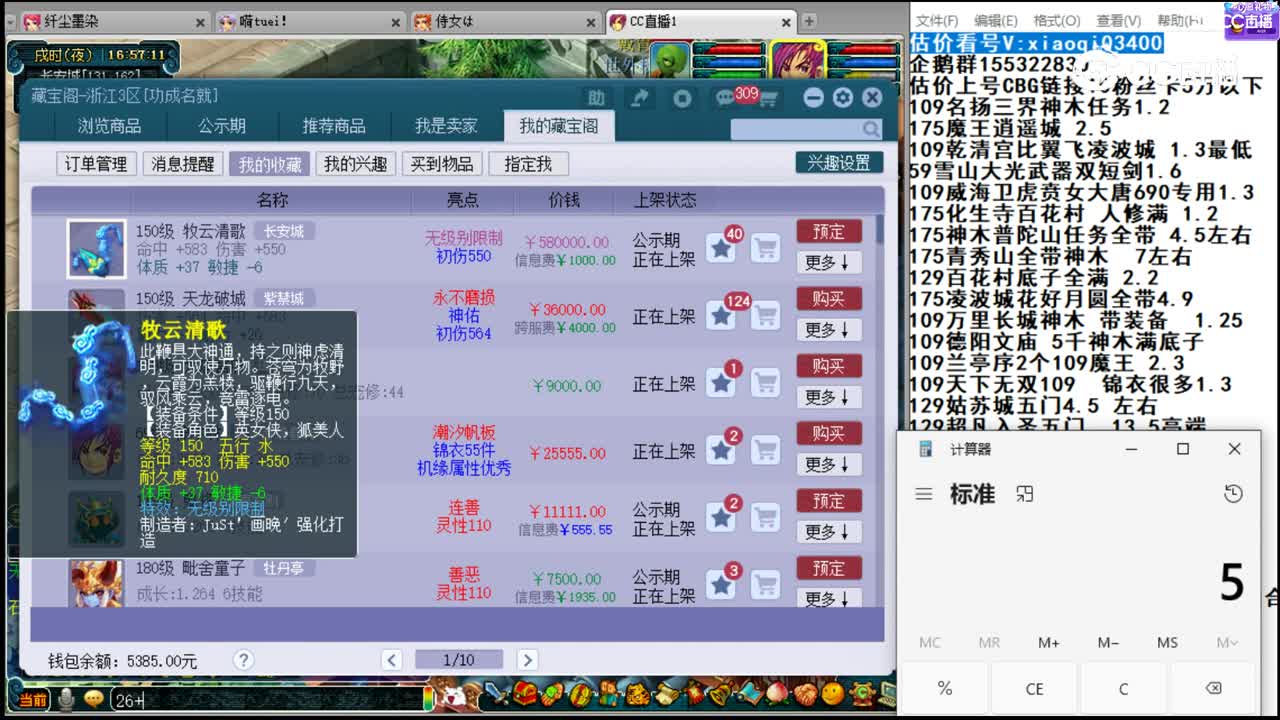Image resolution: width=1280 pixels, height=720 pixels.
Task: Click the 购买 button for 天龙破城
Action: [828, 298]
